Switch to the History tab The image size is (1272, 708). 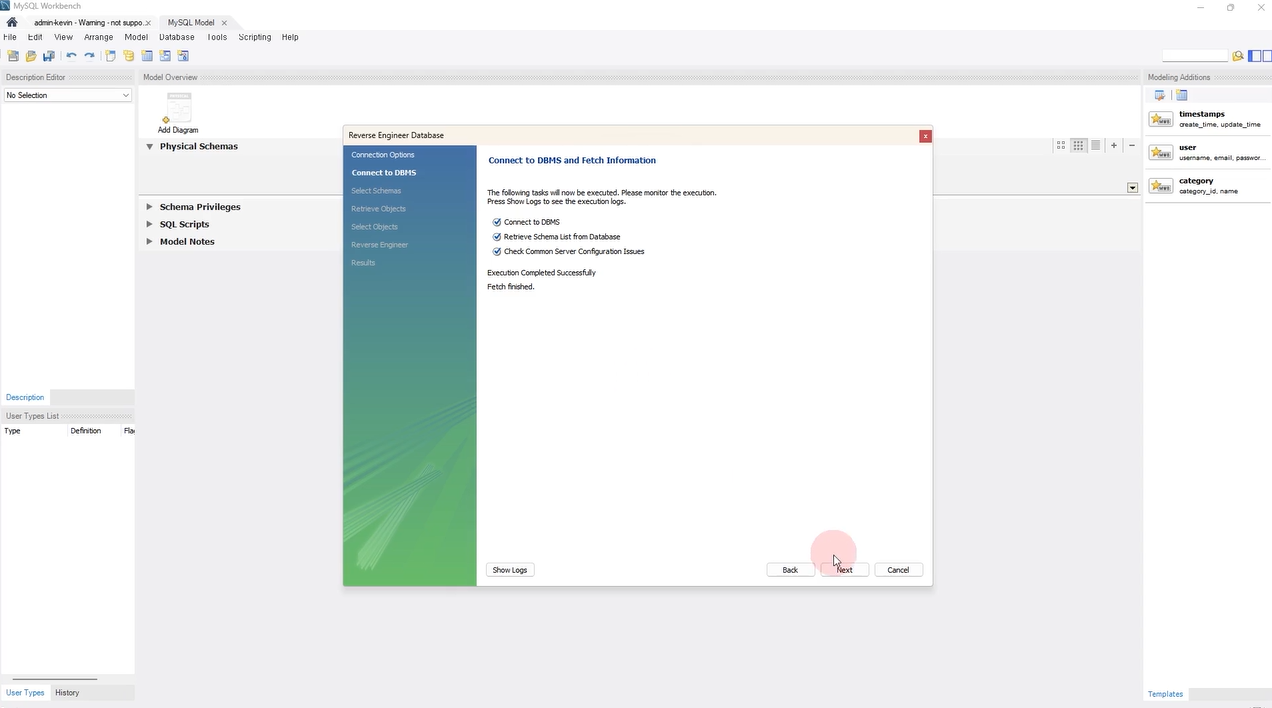pos(67,692)
